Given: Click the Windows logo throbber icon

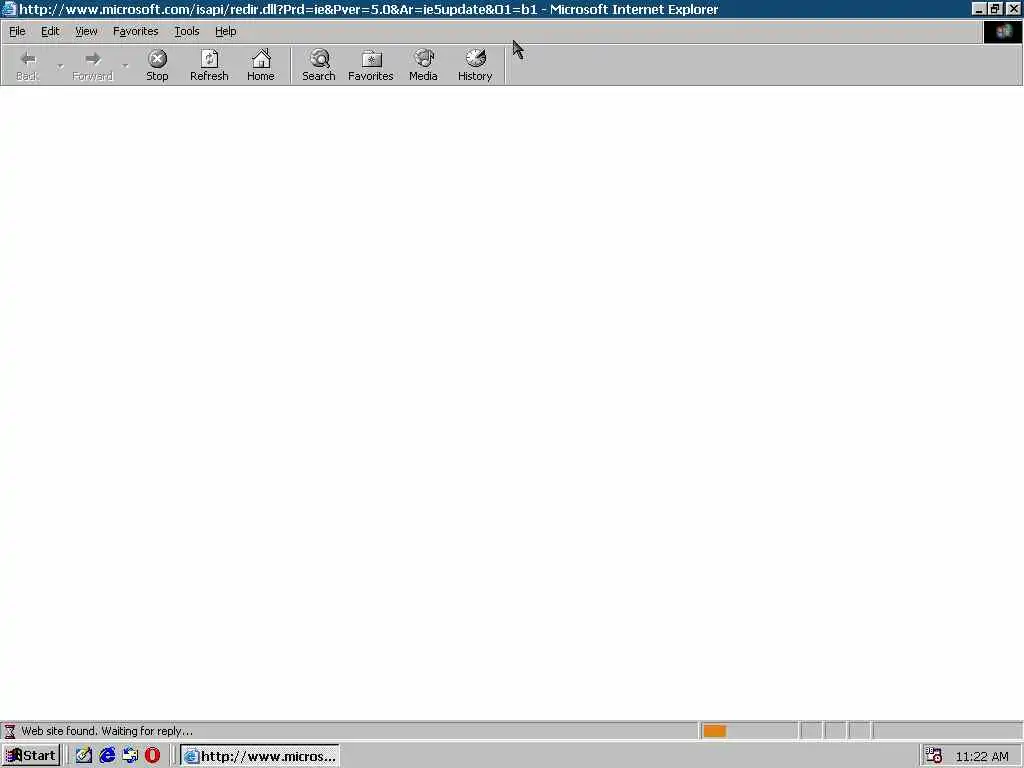Looking at the screenshot, I should tap(1003, 31).
